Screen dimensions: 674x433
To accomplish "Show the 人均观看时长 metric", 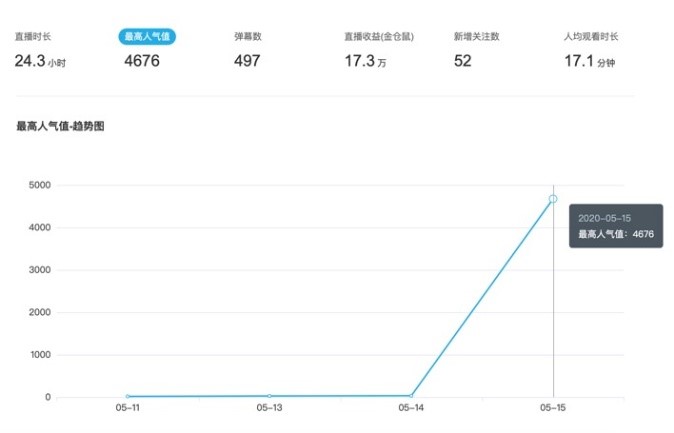I will click(x=591, y=37).
